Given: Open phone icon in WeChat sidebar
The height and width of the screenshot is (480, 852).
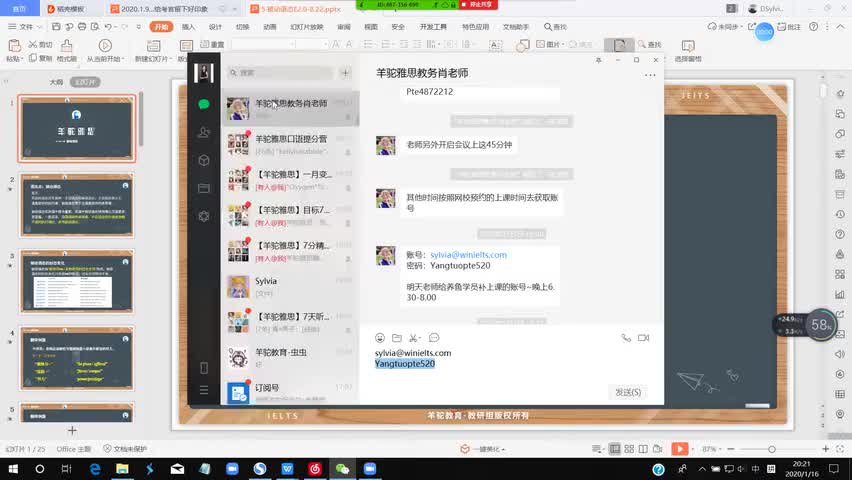Looking at the screenshot, I should [204, 368].
